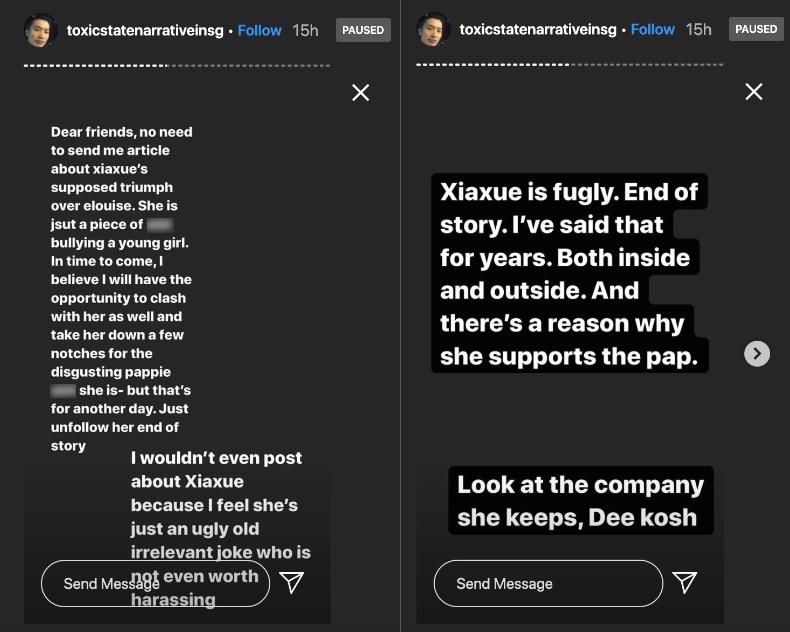Screen dimensions: 790x632
Task: Click the paper plane send icon in right story
Action: click(x=684, y=583)
